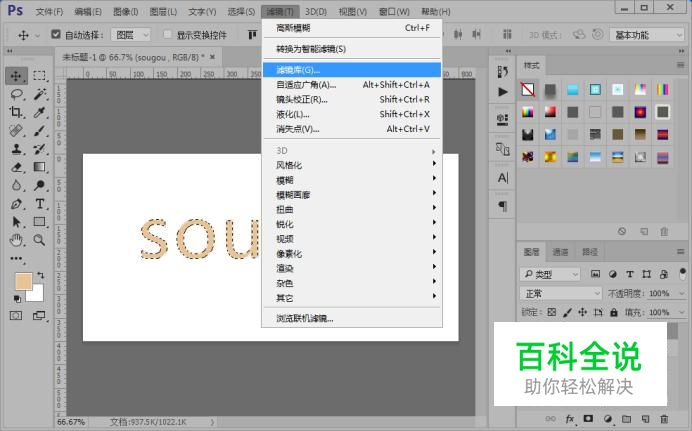Click the layer fx styles button
692x431 pixels.
pyautogui.click(x=570, y=419)
